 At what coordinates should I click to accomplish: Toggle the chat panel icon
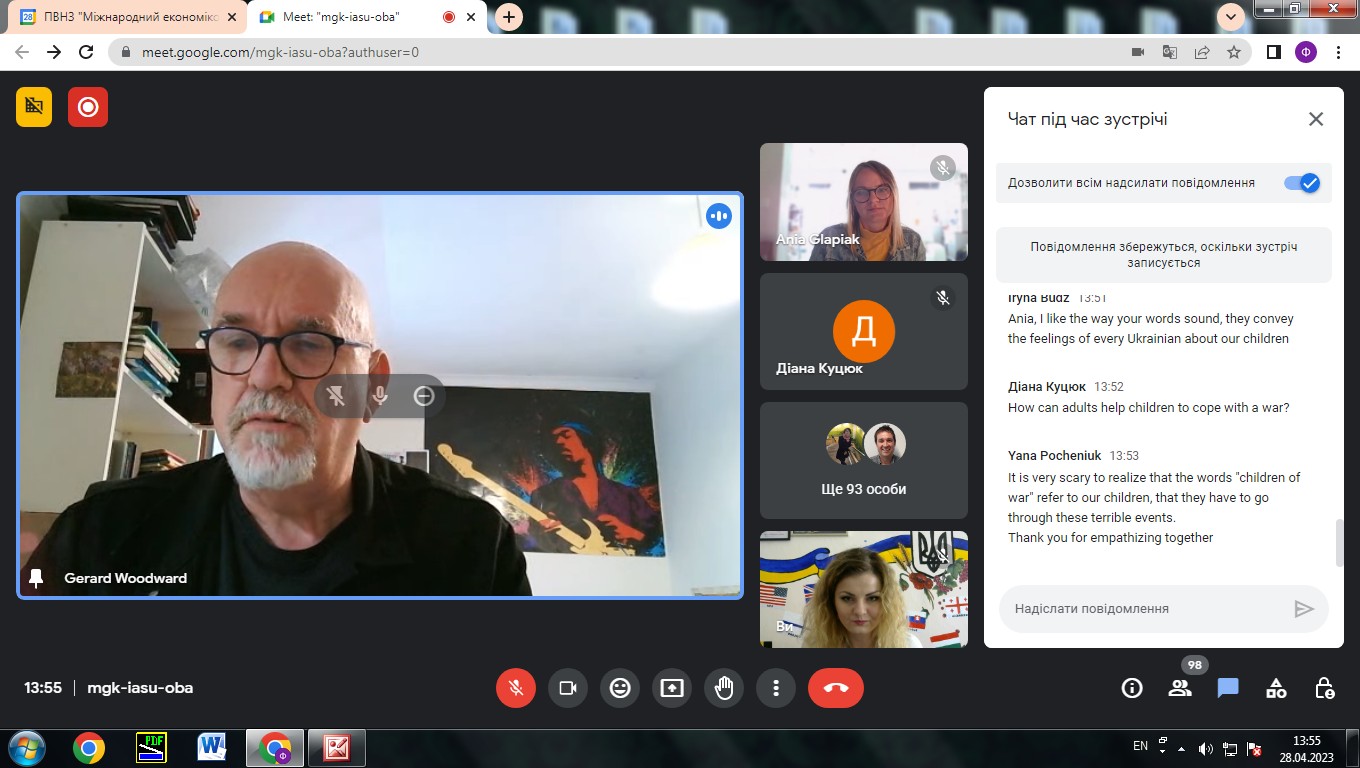point(1228,688)
